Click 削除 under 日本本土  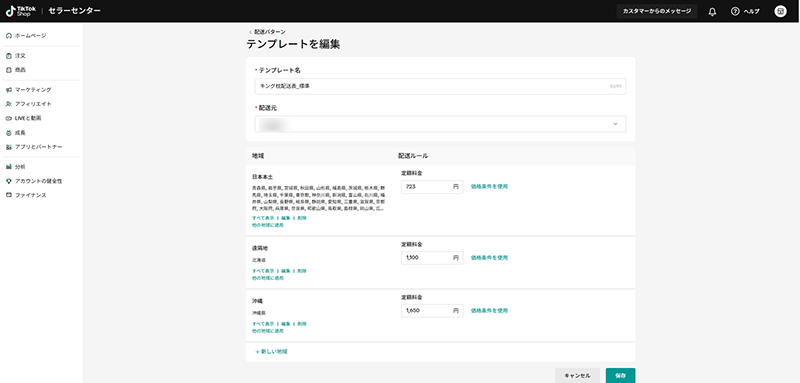(x=302, y=218)
